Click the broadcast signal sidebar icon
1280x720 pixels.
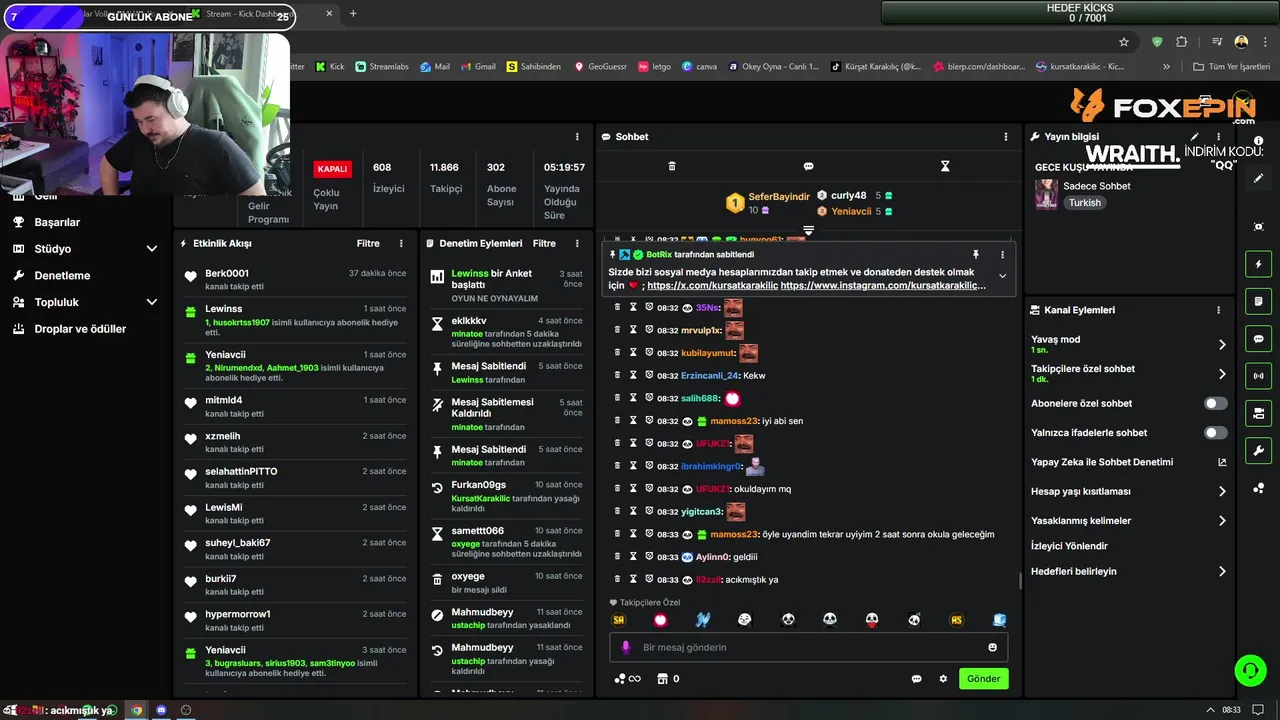1259,376
